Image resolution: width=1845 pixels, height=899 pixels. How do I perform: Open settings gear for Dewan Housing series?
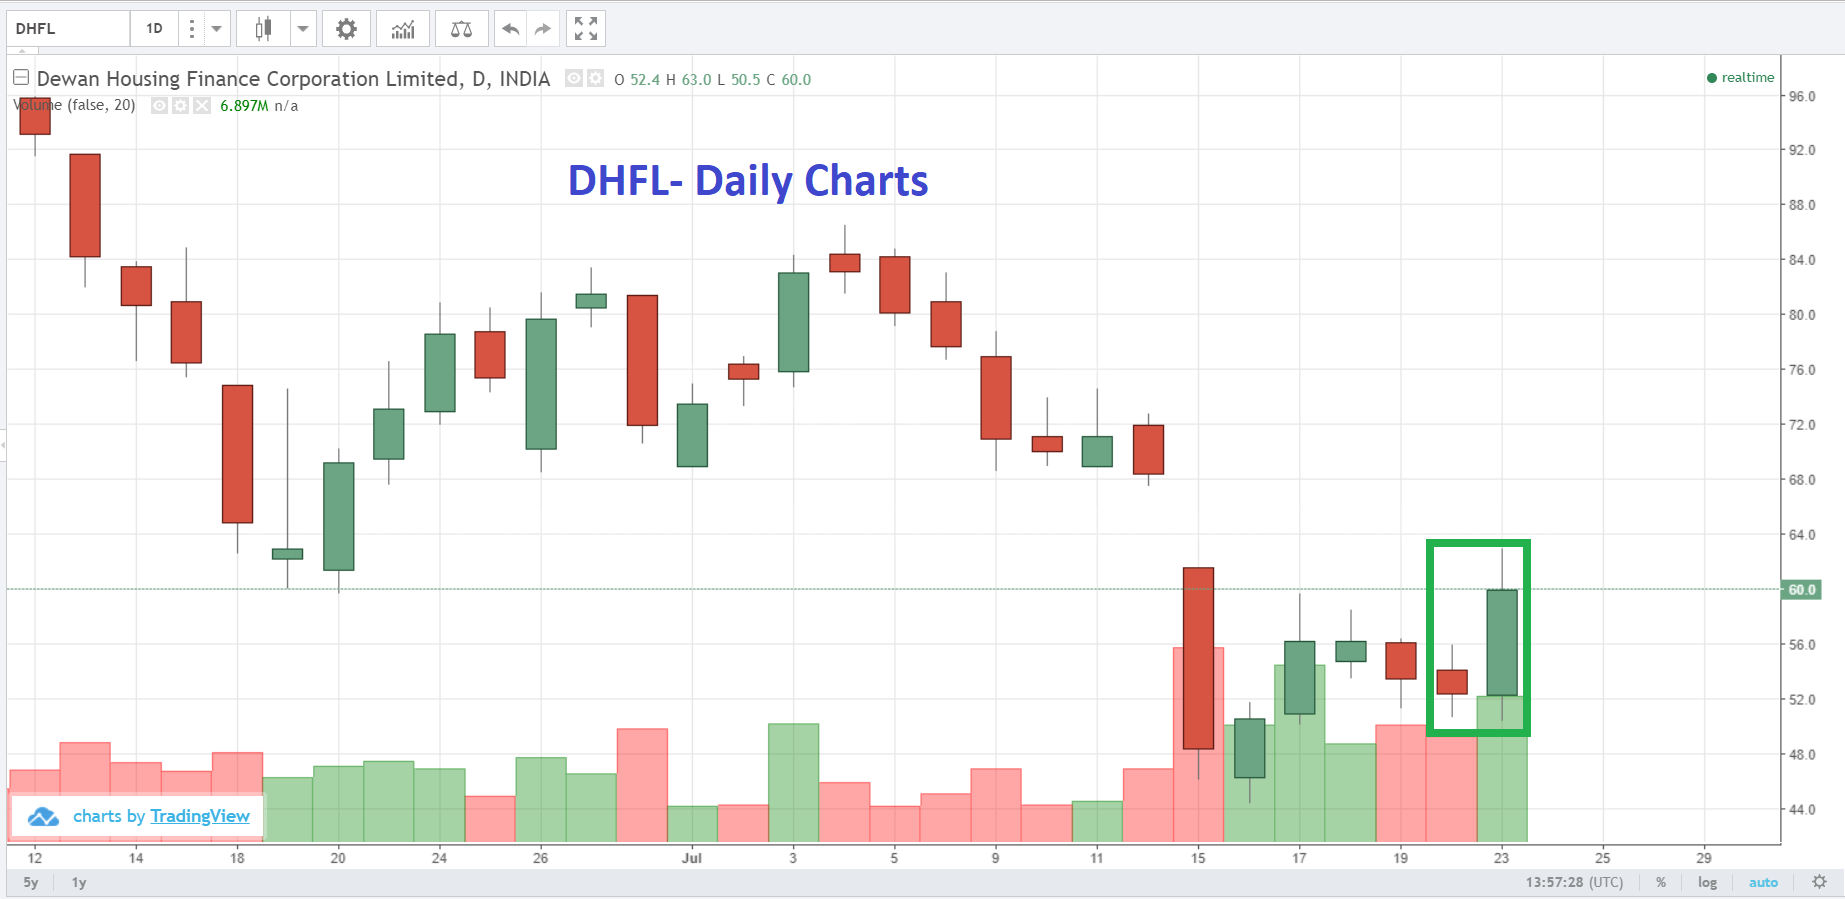pos(595,78)
